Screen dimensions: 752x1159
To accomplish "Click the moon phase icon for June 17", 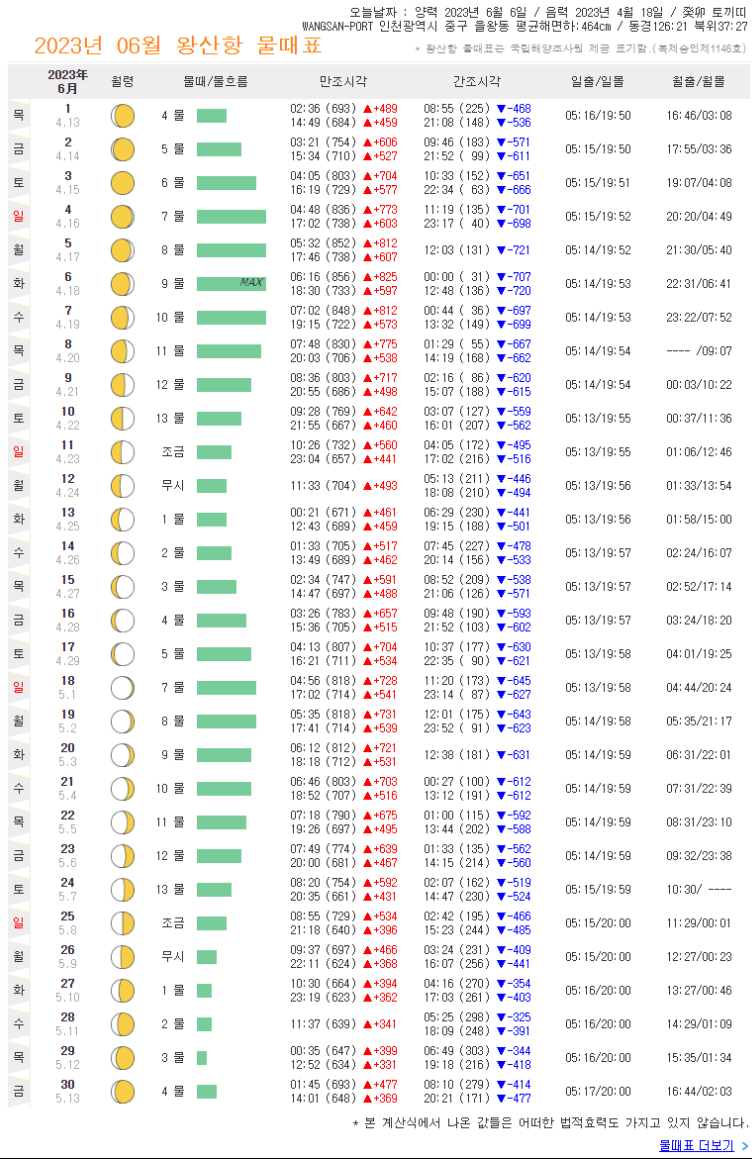I will [x=123, y=654].
